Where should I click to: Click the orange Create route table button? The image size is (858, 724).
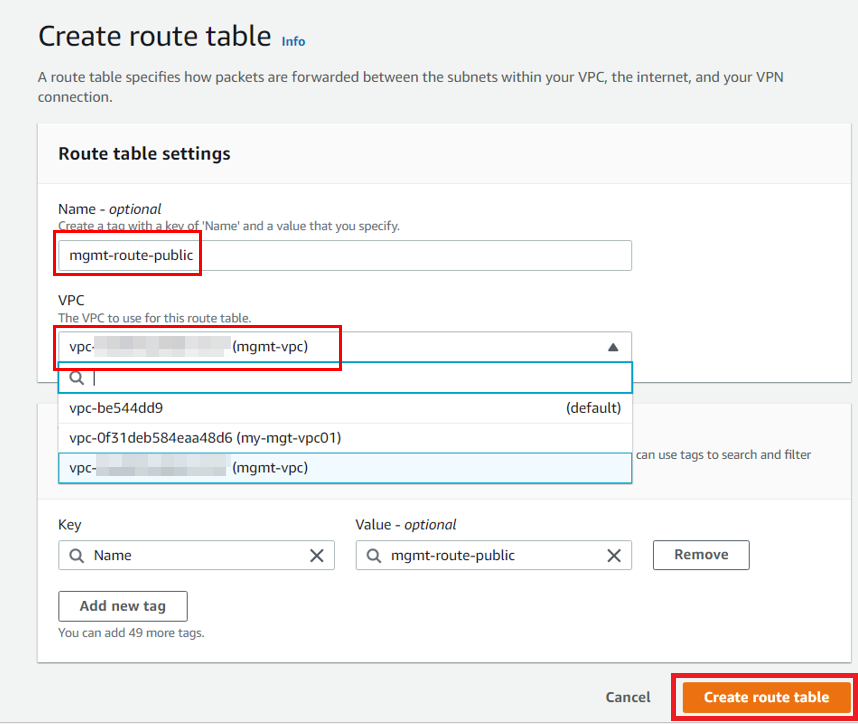(x=766, y=697)
